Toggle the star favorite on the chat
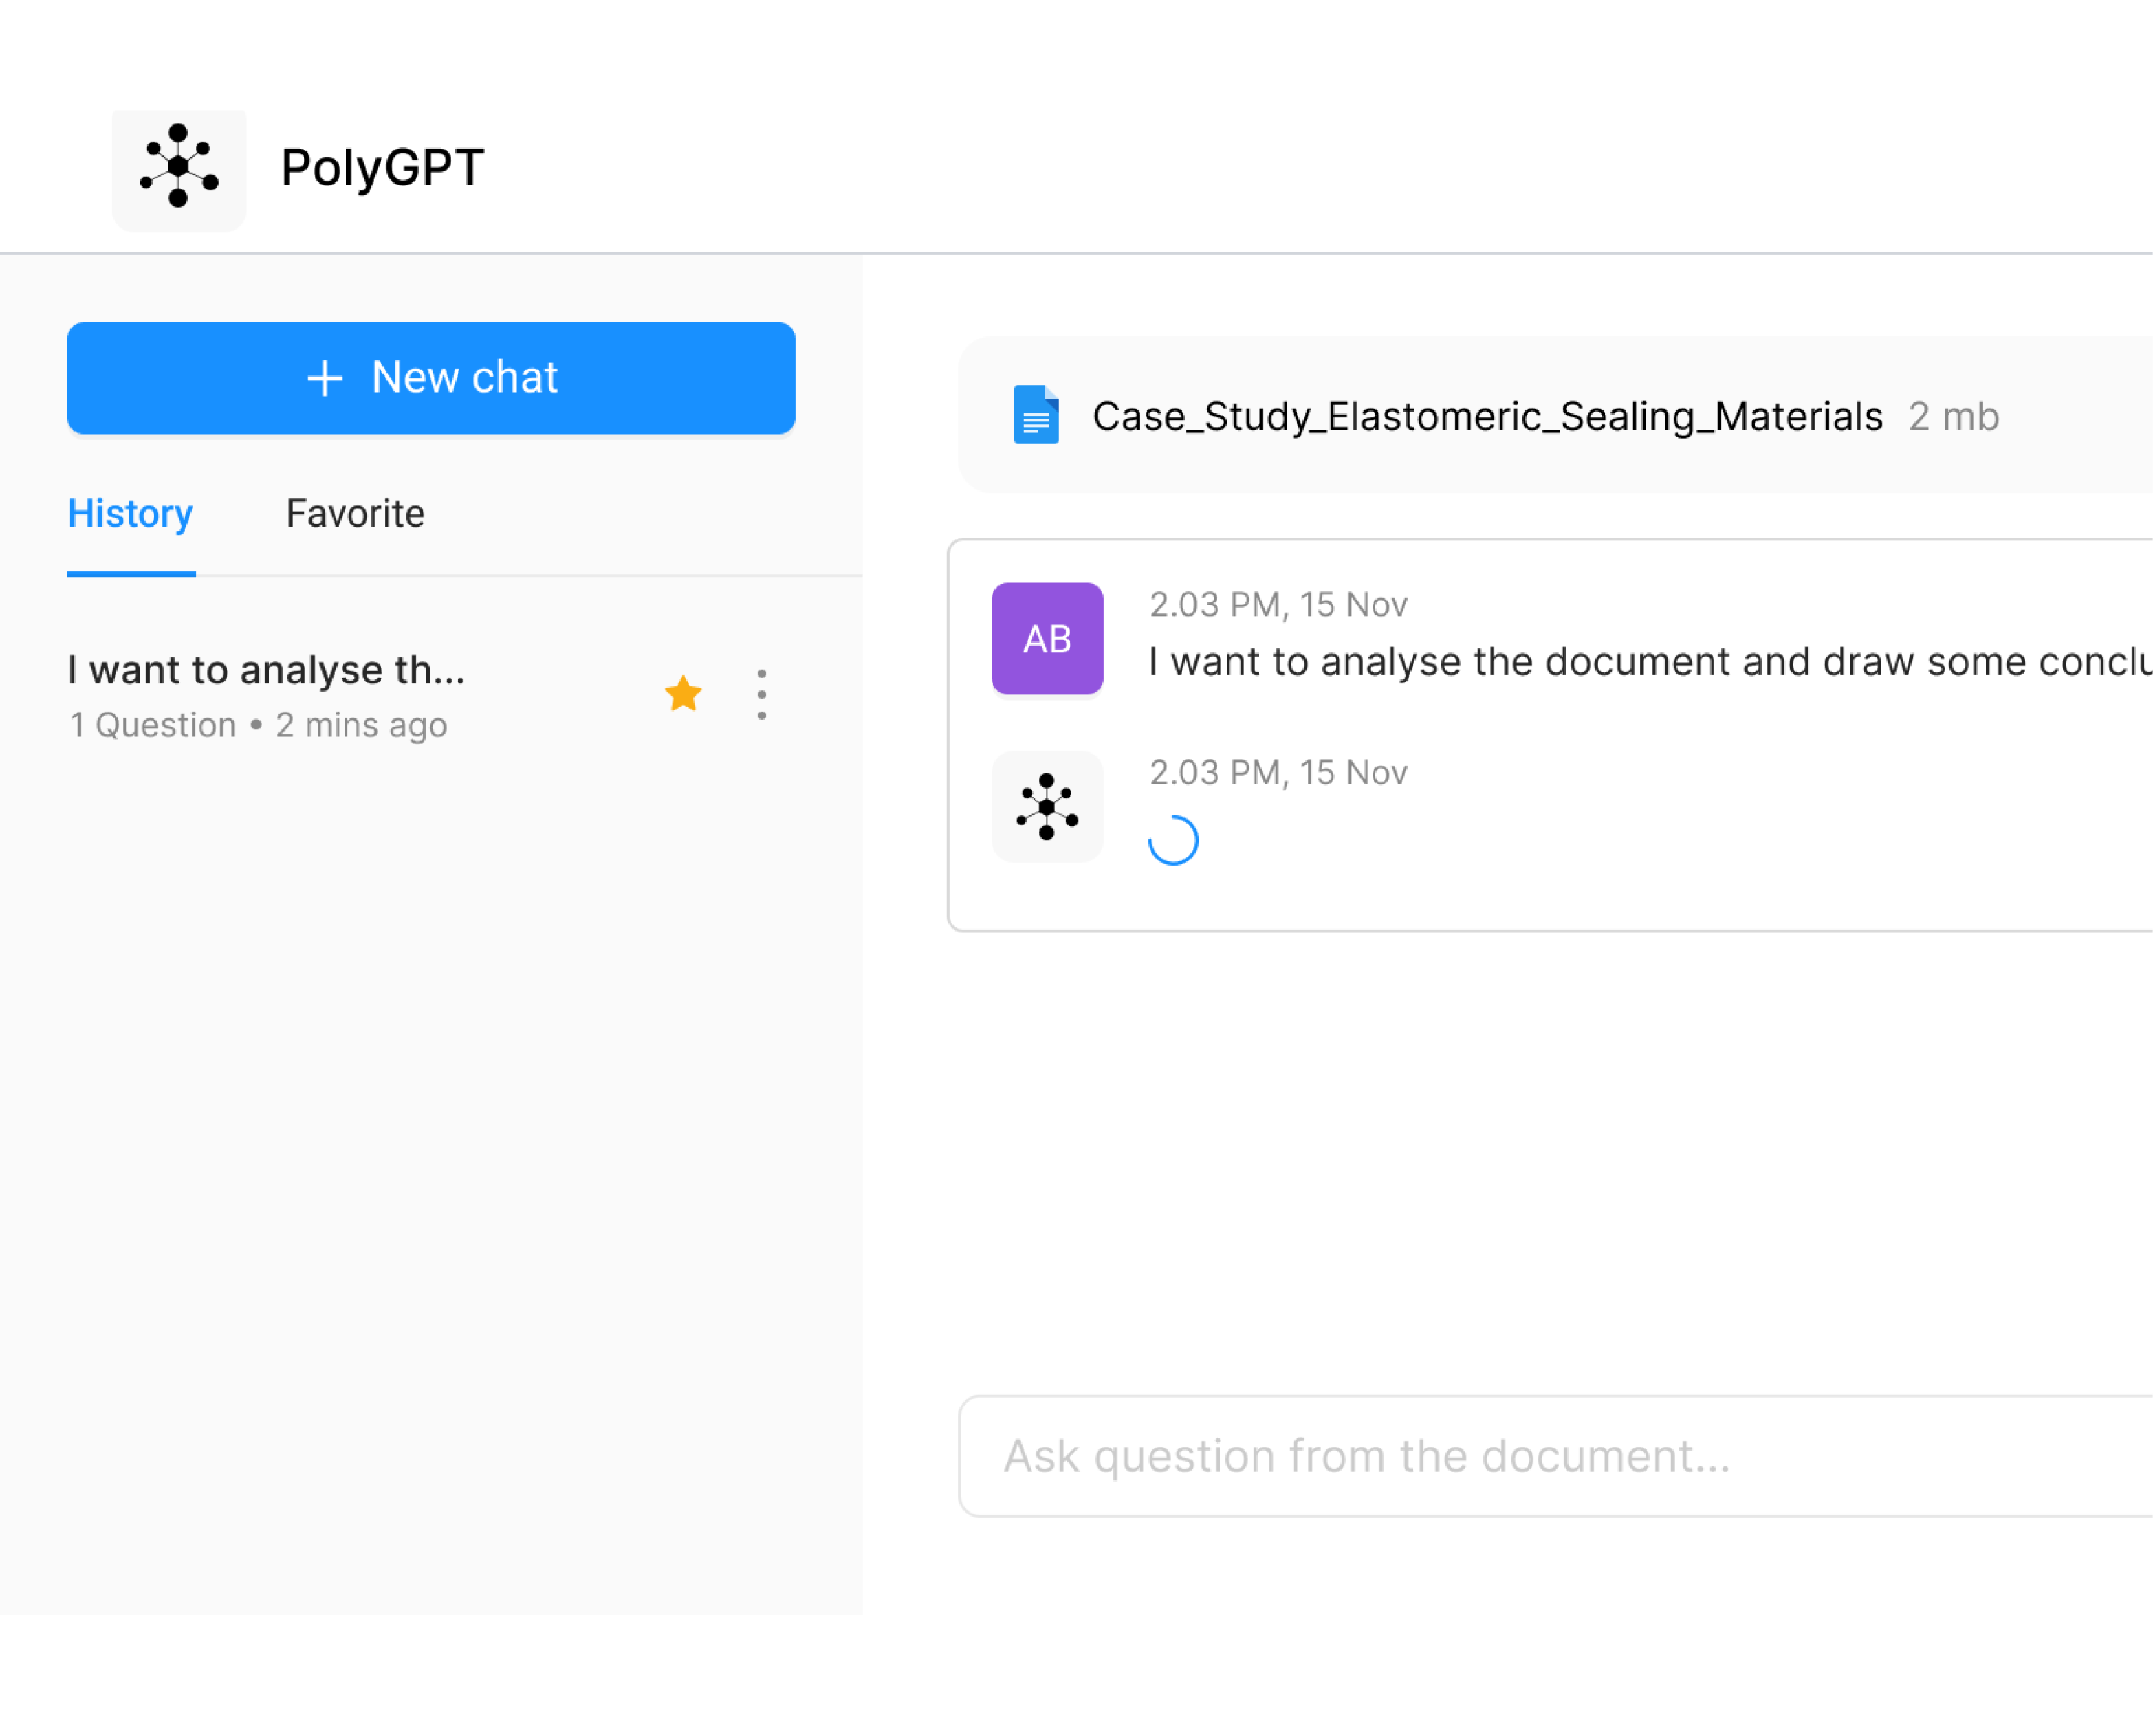The image size is (2153, 1736). [x=683, y=694]
